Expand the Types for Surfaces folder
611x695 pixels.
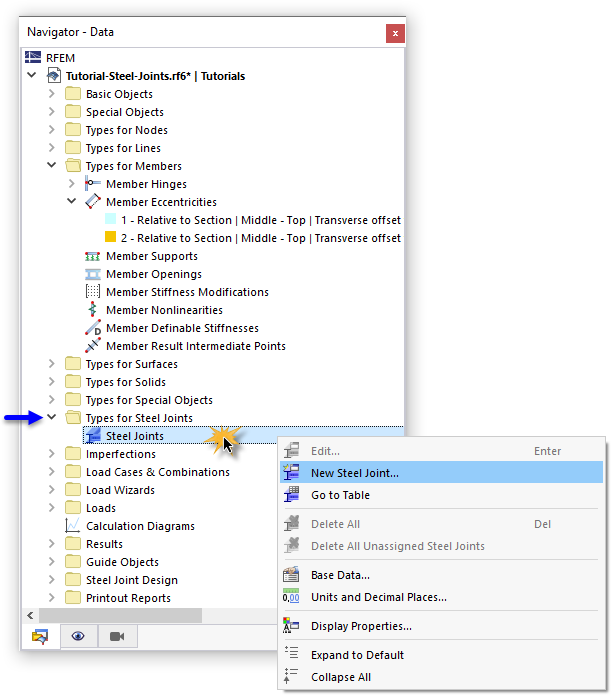(x=52, y=363)
